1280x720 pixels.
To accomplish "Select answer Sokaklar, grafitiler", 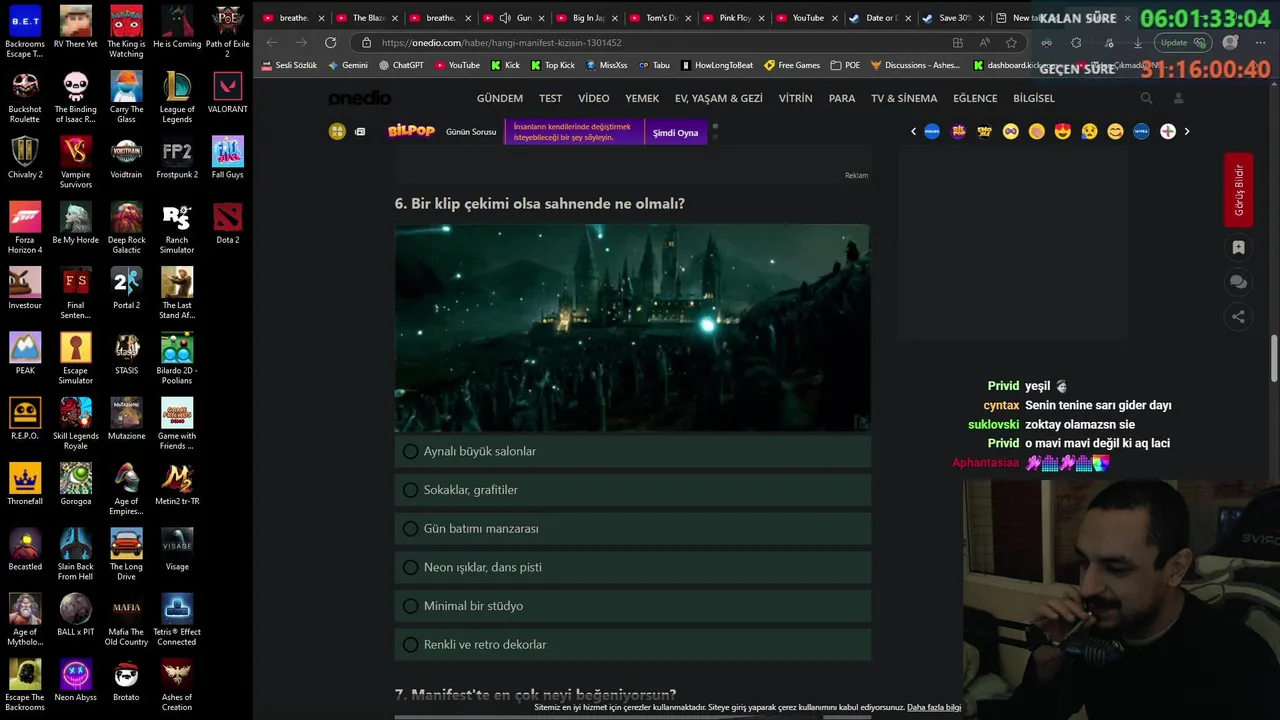I will click(x=632, y=490).
